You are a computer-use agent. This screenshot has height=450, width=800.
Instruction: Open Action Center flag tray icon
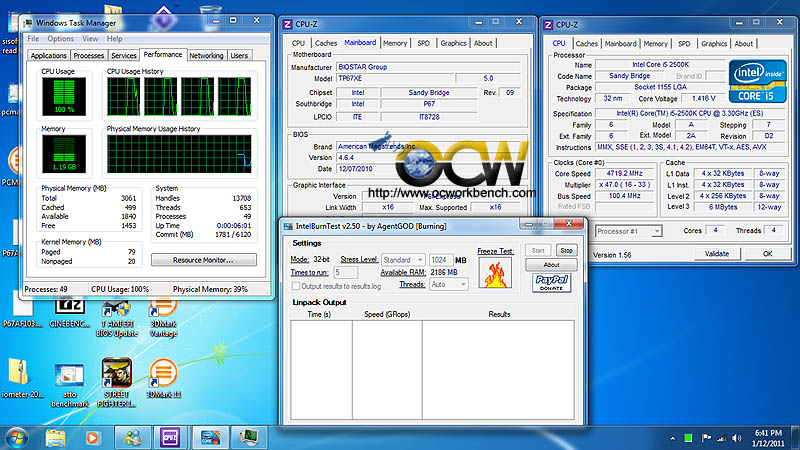coord(706,438)
